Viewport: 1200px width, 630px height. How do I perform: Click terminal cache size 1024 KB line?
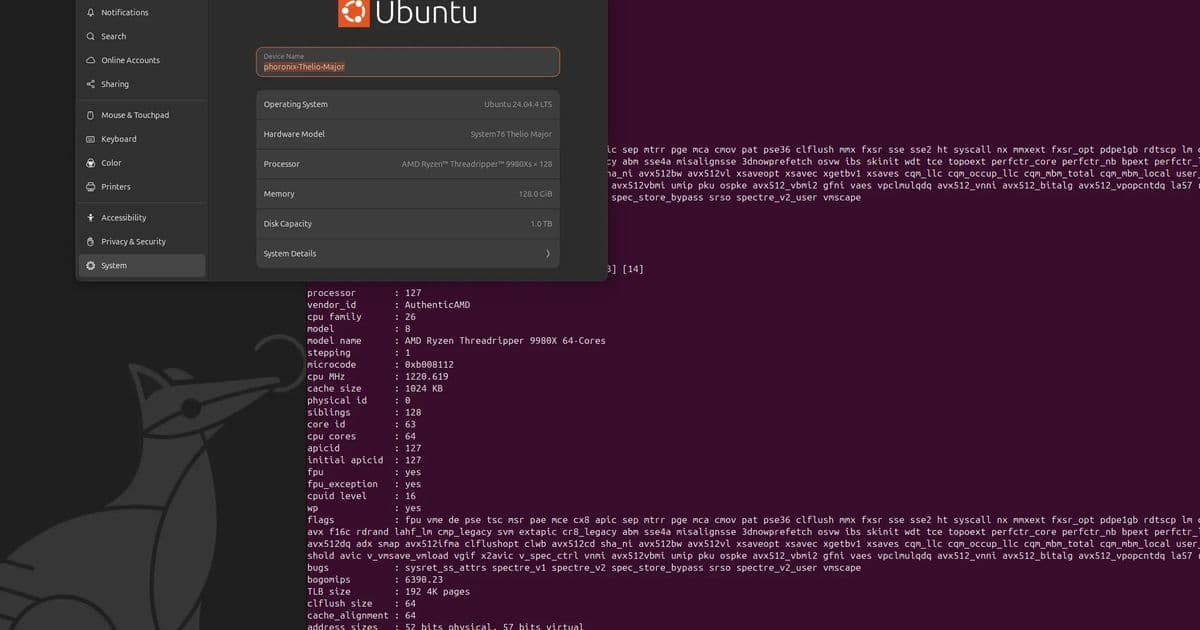375,389
